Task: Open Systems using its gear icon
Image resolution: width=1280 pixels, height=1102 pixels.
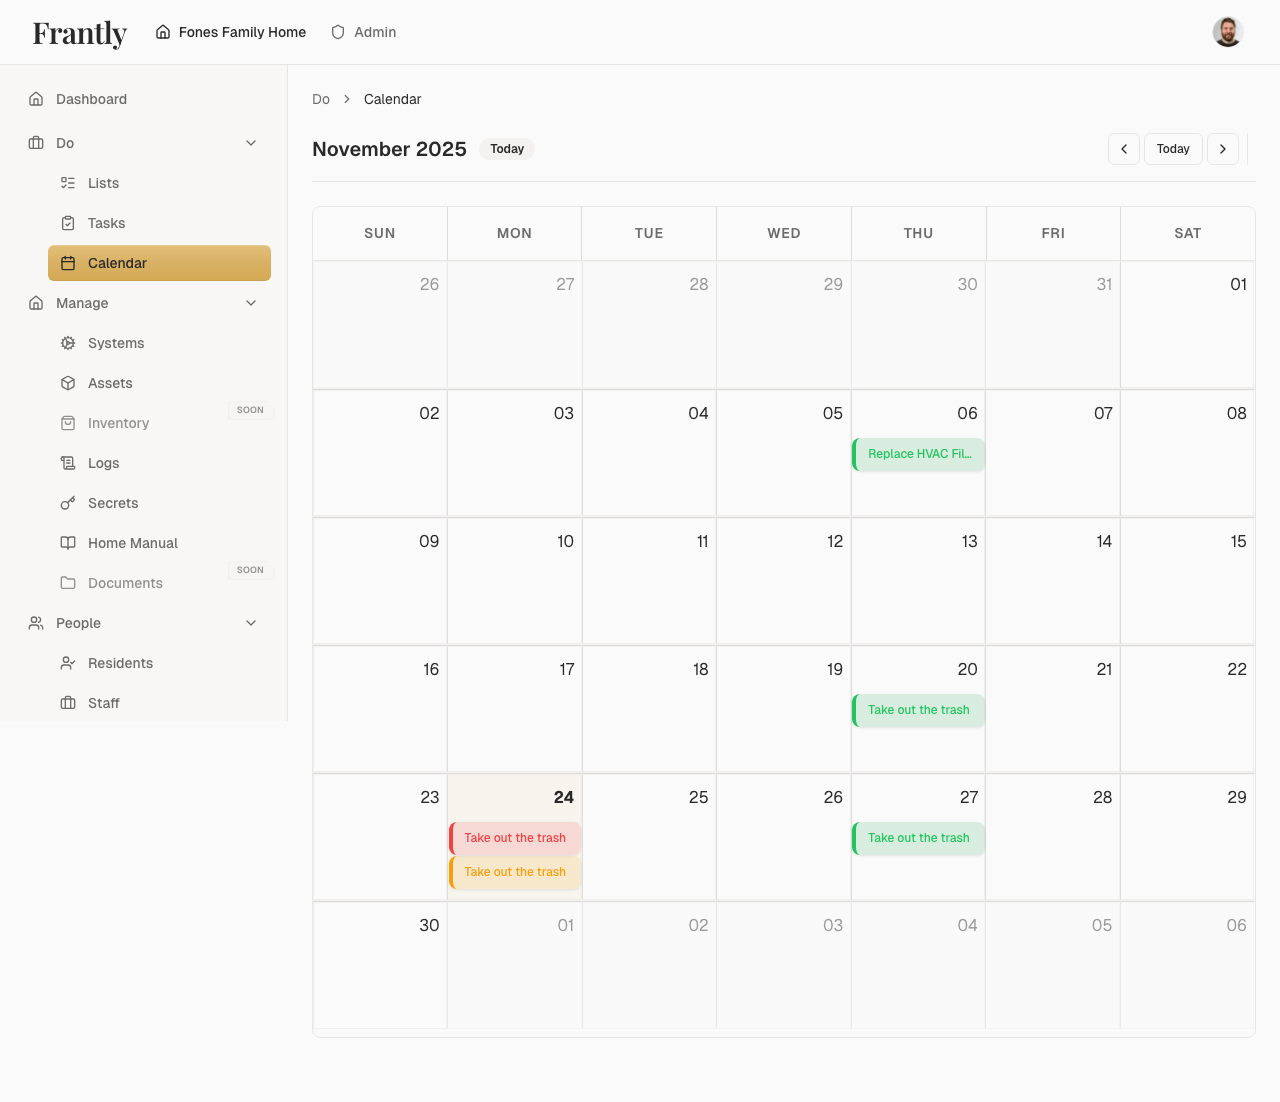Action: pos(68,343)
